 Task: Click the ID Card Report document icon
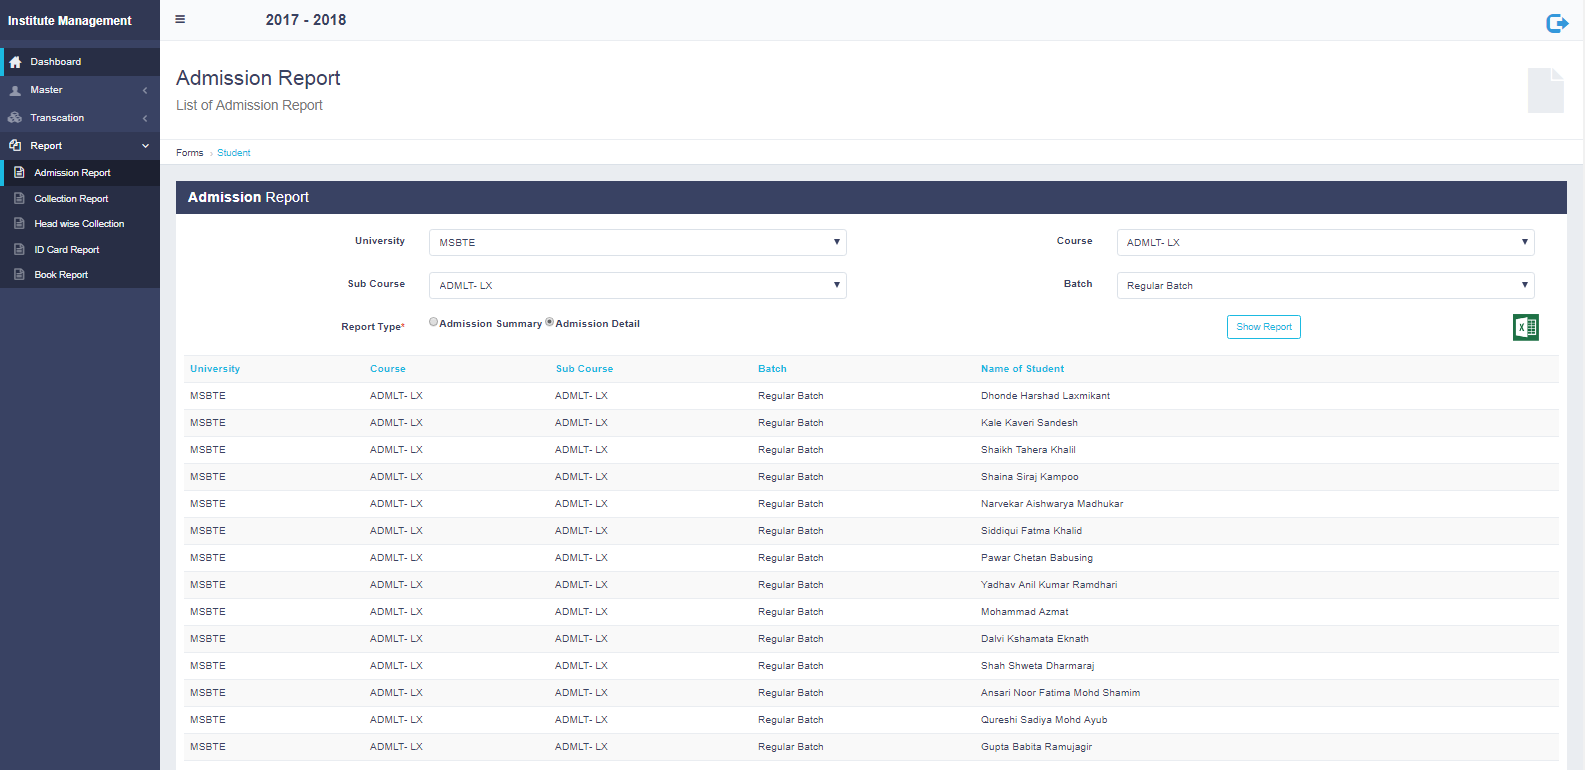(19, 250)
